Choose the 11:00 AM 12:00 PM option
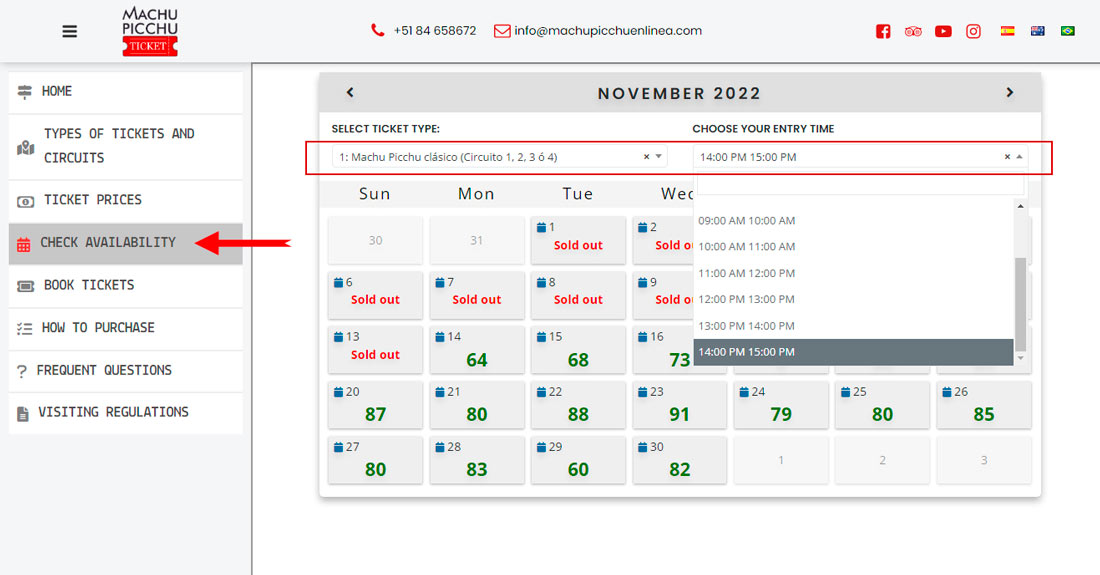 746,273
